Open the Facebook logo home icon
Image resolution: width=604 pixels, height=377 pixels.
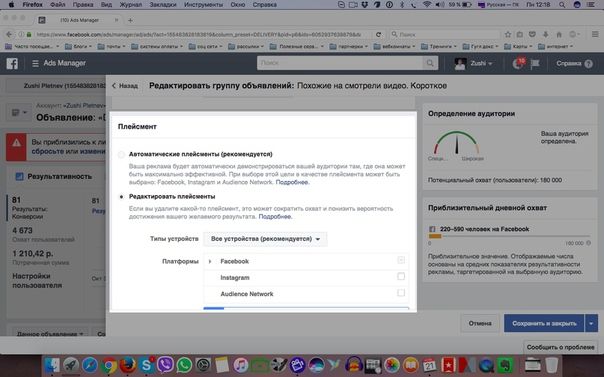click(x=12, y=63)
